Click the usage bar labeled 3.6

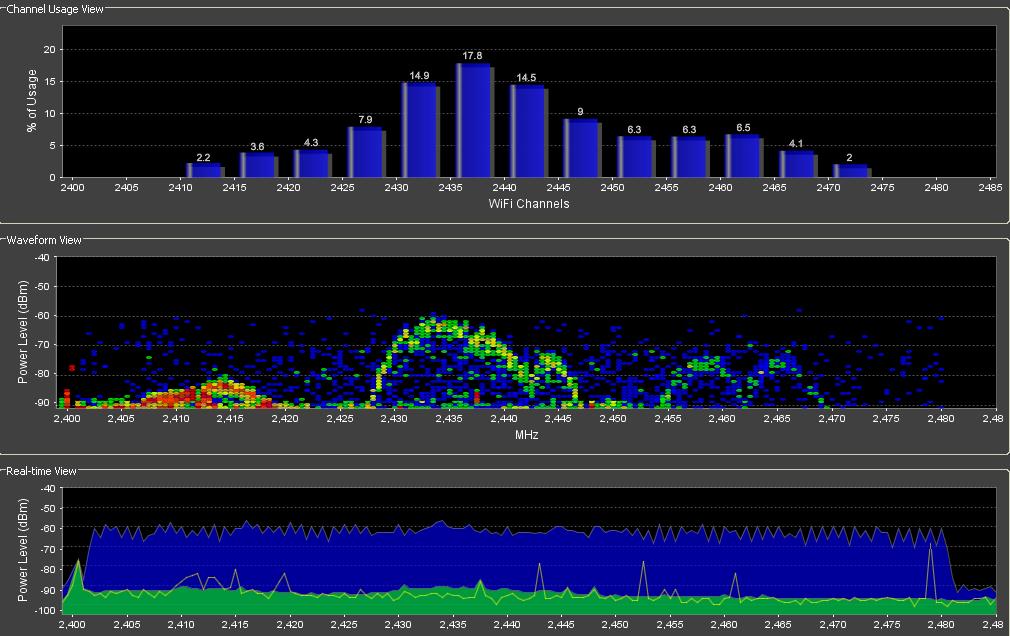[x=258, y=165]
